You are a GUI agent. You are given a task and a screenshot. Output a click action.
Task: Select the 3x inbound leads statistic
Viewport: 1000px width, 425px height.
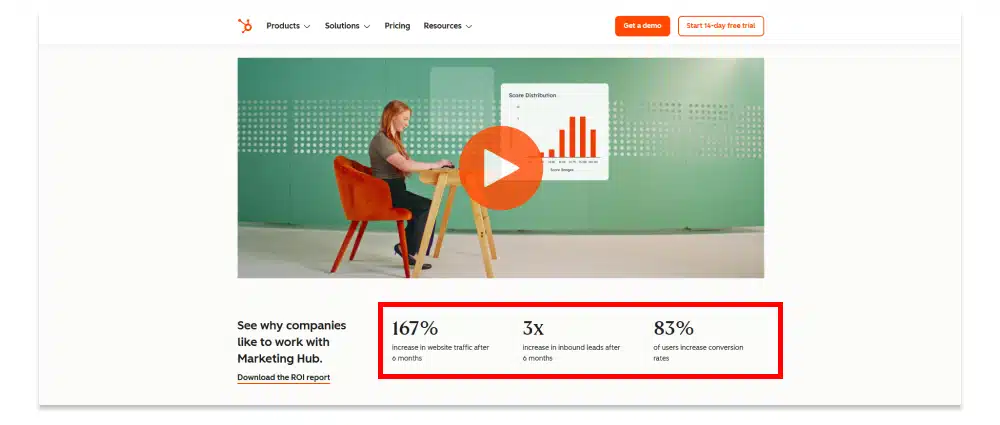(571, 341)
